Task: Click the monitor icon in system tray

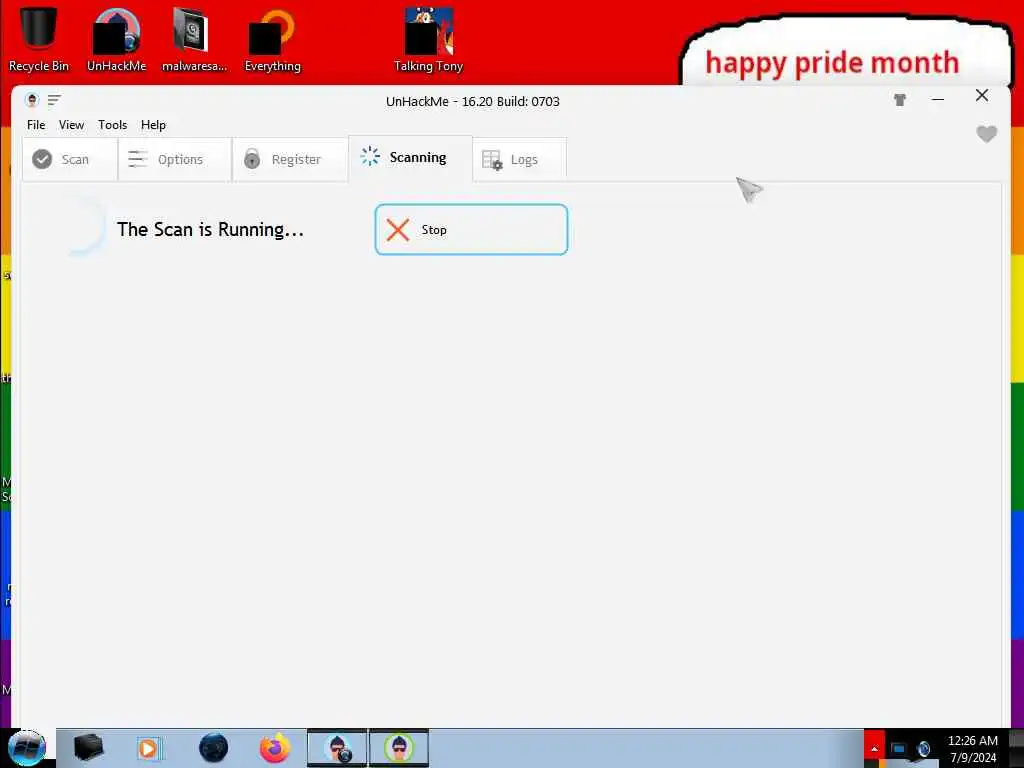Action: [899, 750]
